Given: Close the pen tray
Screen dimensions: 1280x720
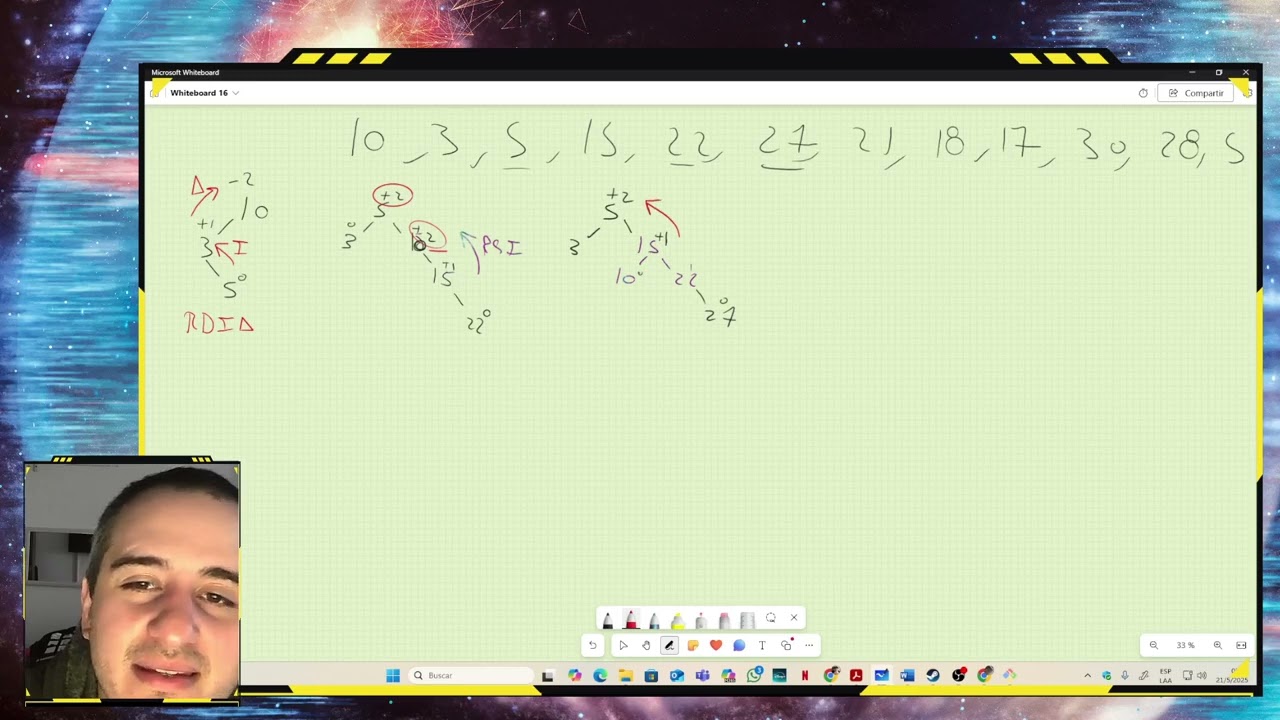Looking at the screenshot, I should point(794,618).
